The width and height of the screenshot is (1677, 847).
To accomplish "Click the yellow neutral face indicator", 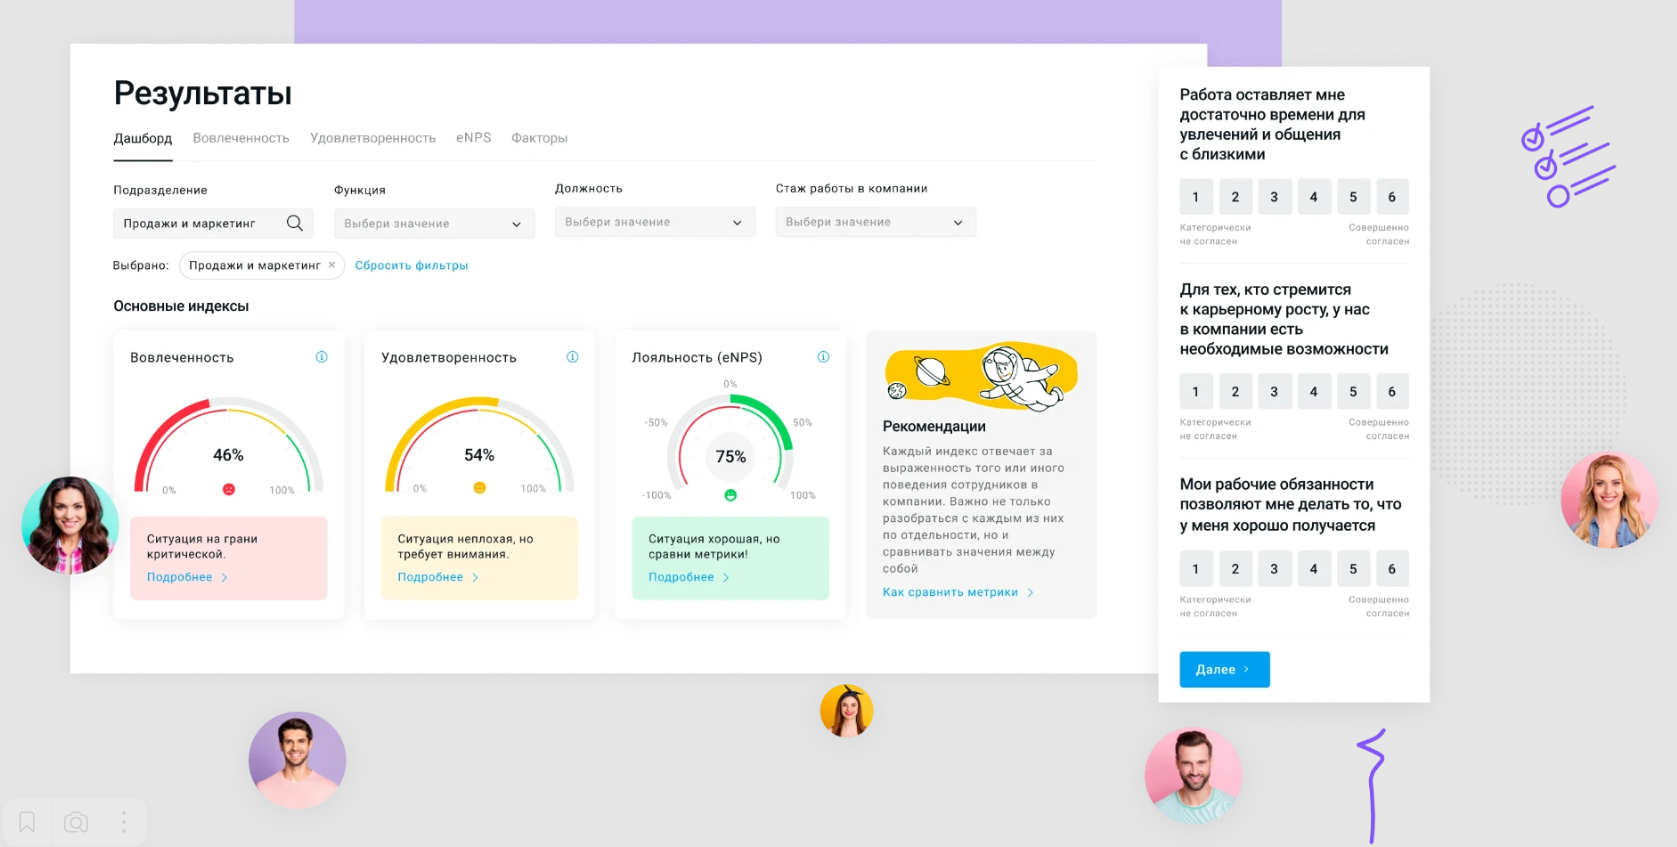I will click(x=480, y=488).
